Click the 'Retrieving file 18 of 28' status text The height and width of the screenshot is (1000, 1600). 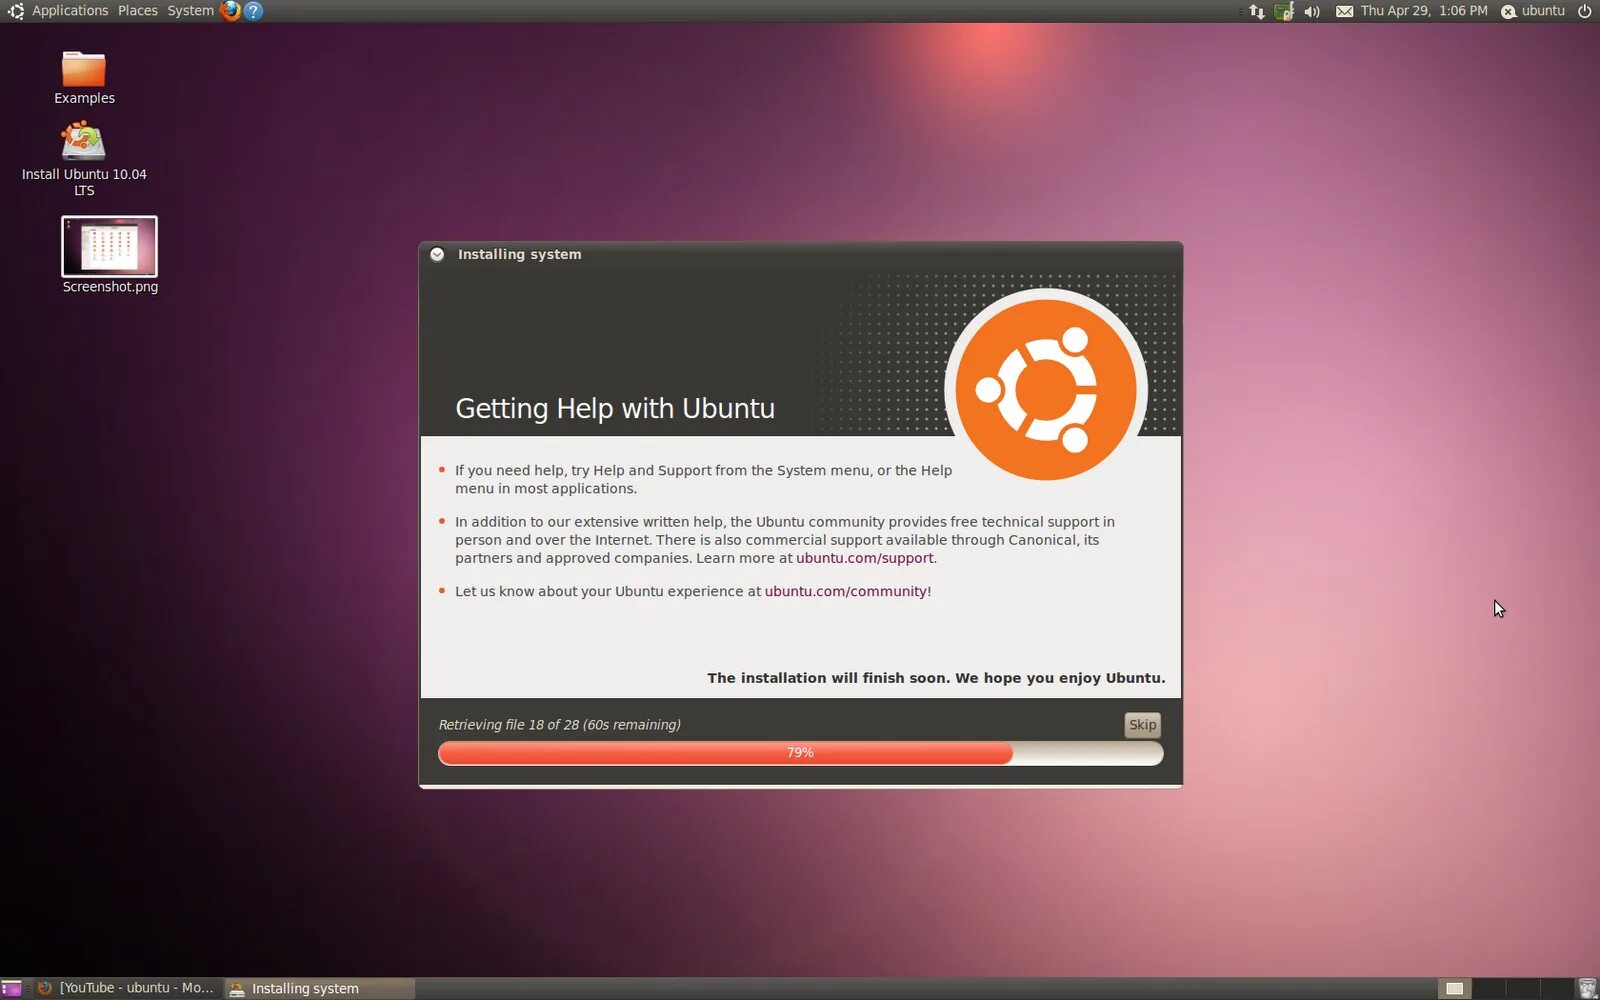tap(559, 725)
